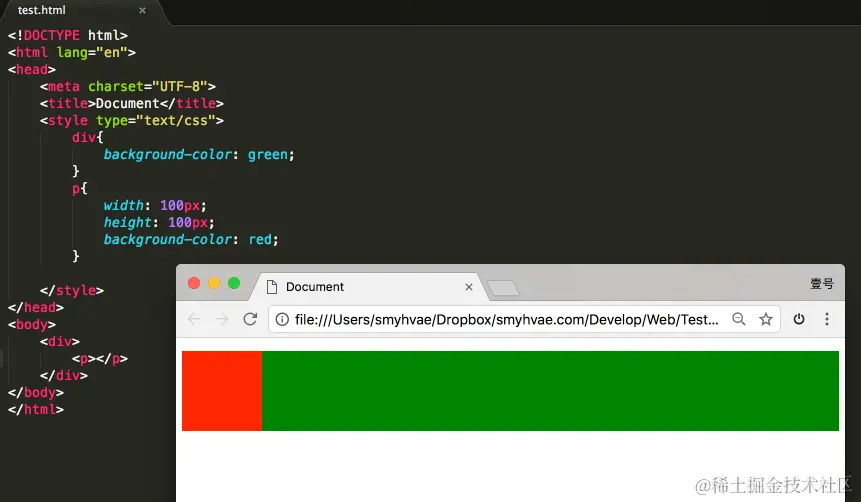861x502 pixels.
Task: Click the closing </style> tag
Action: (72, 290)
